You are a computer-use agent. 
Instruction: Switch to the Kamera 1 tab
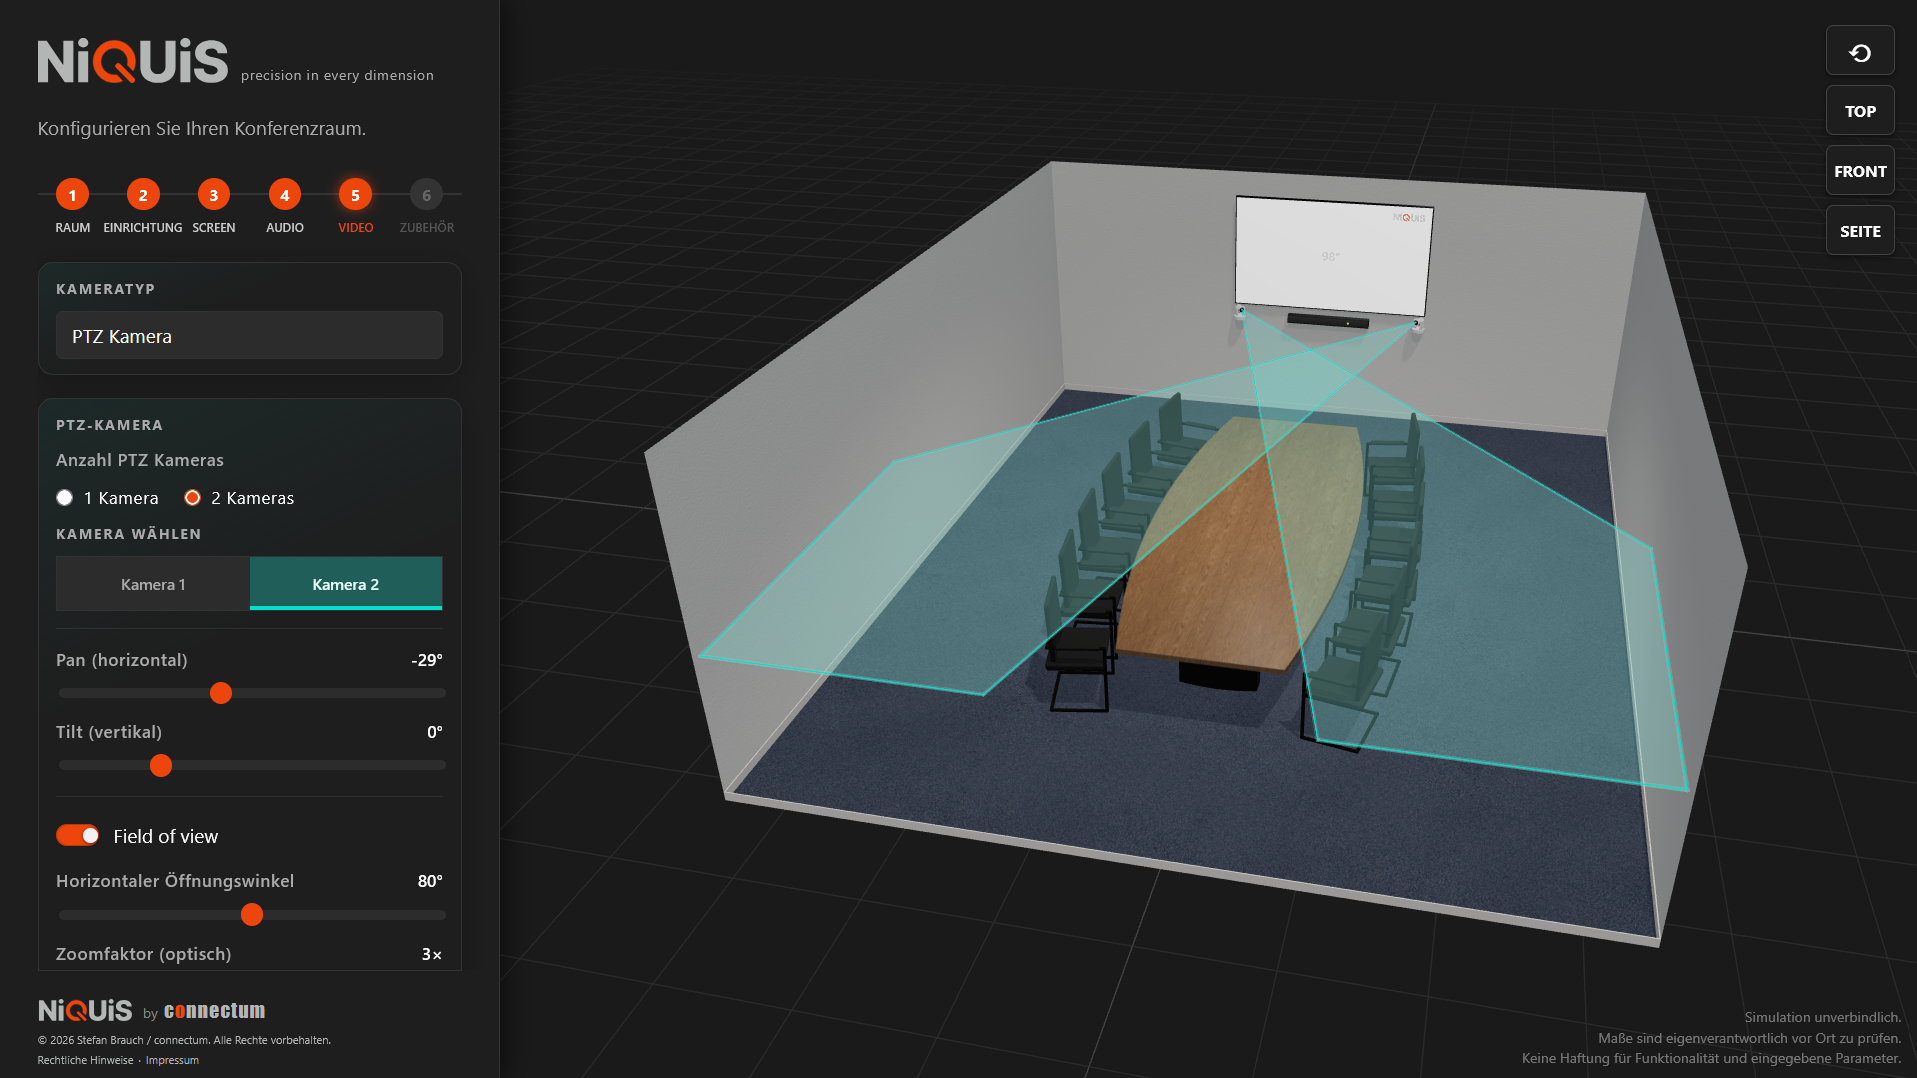pos(153,584)
